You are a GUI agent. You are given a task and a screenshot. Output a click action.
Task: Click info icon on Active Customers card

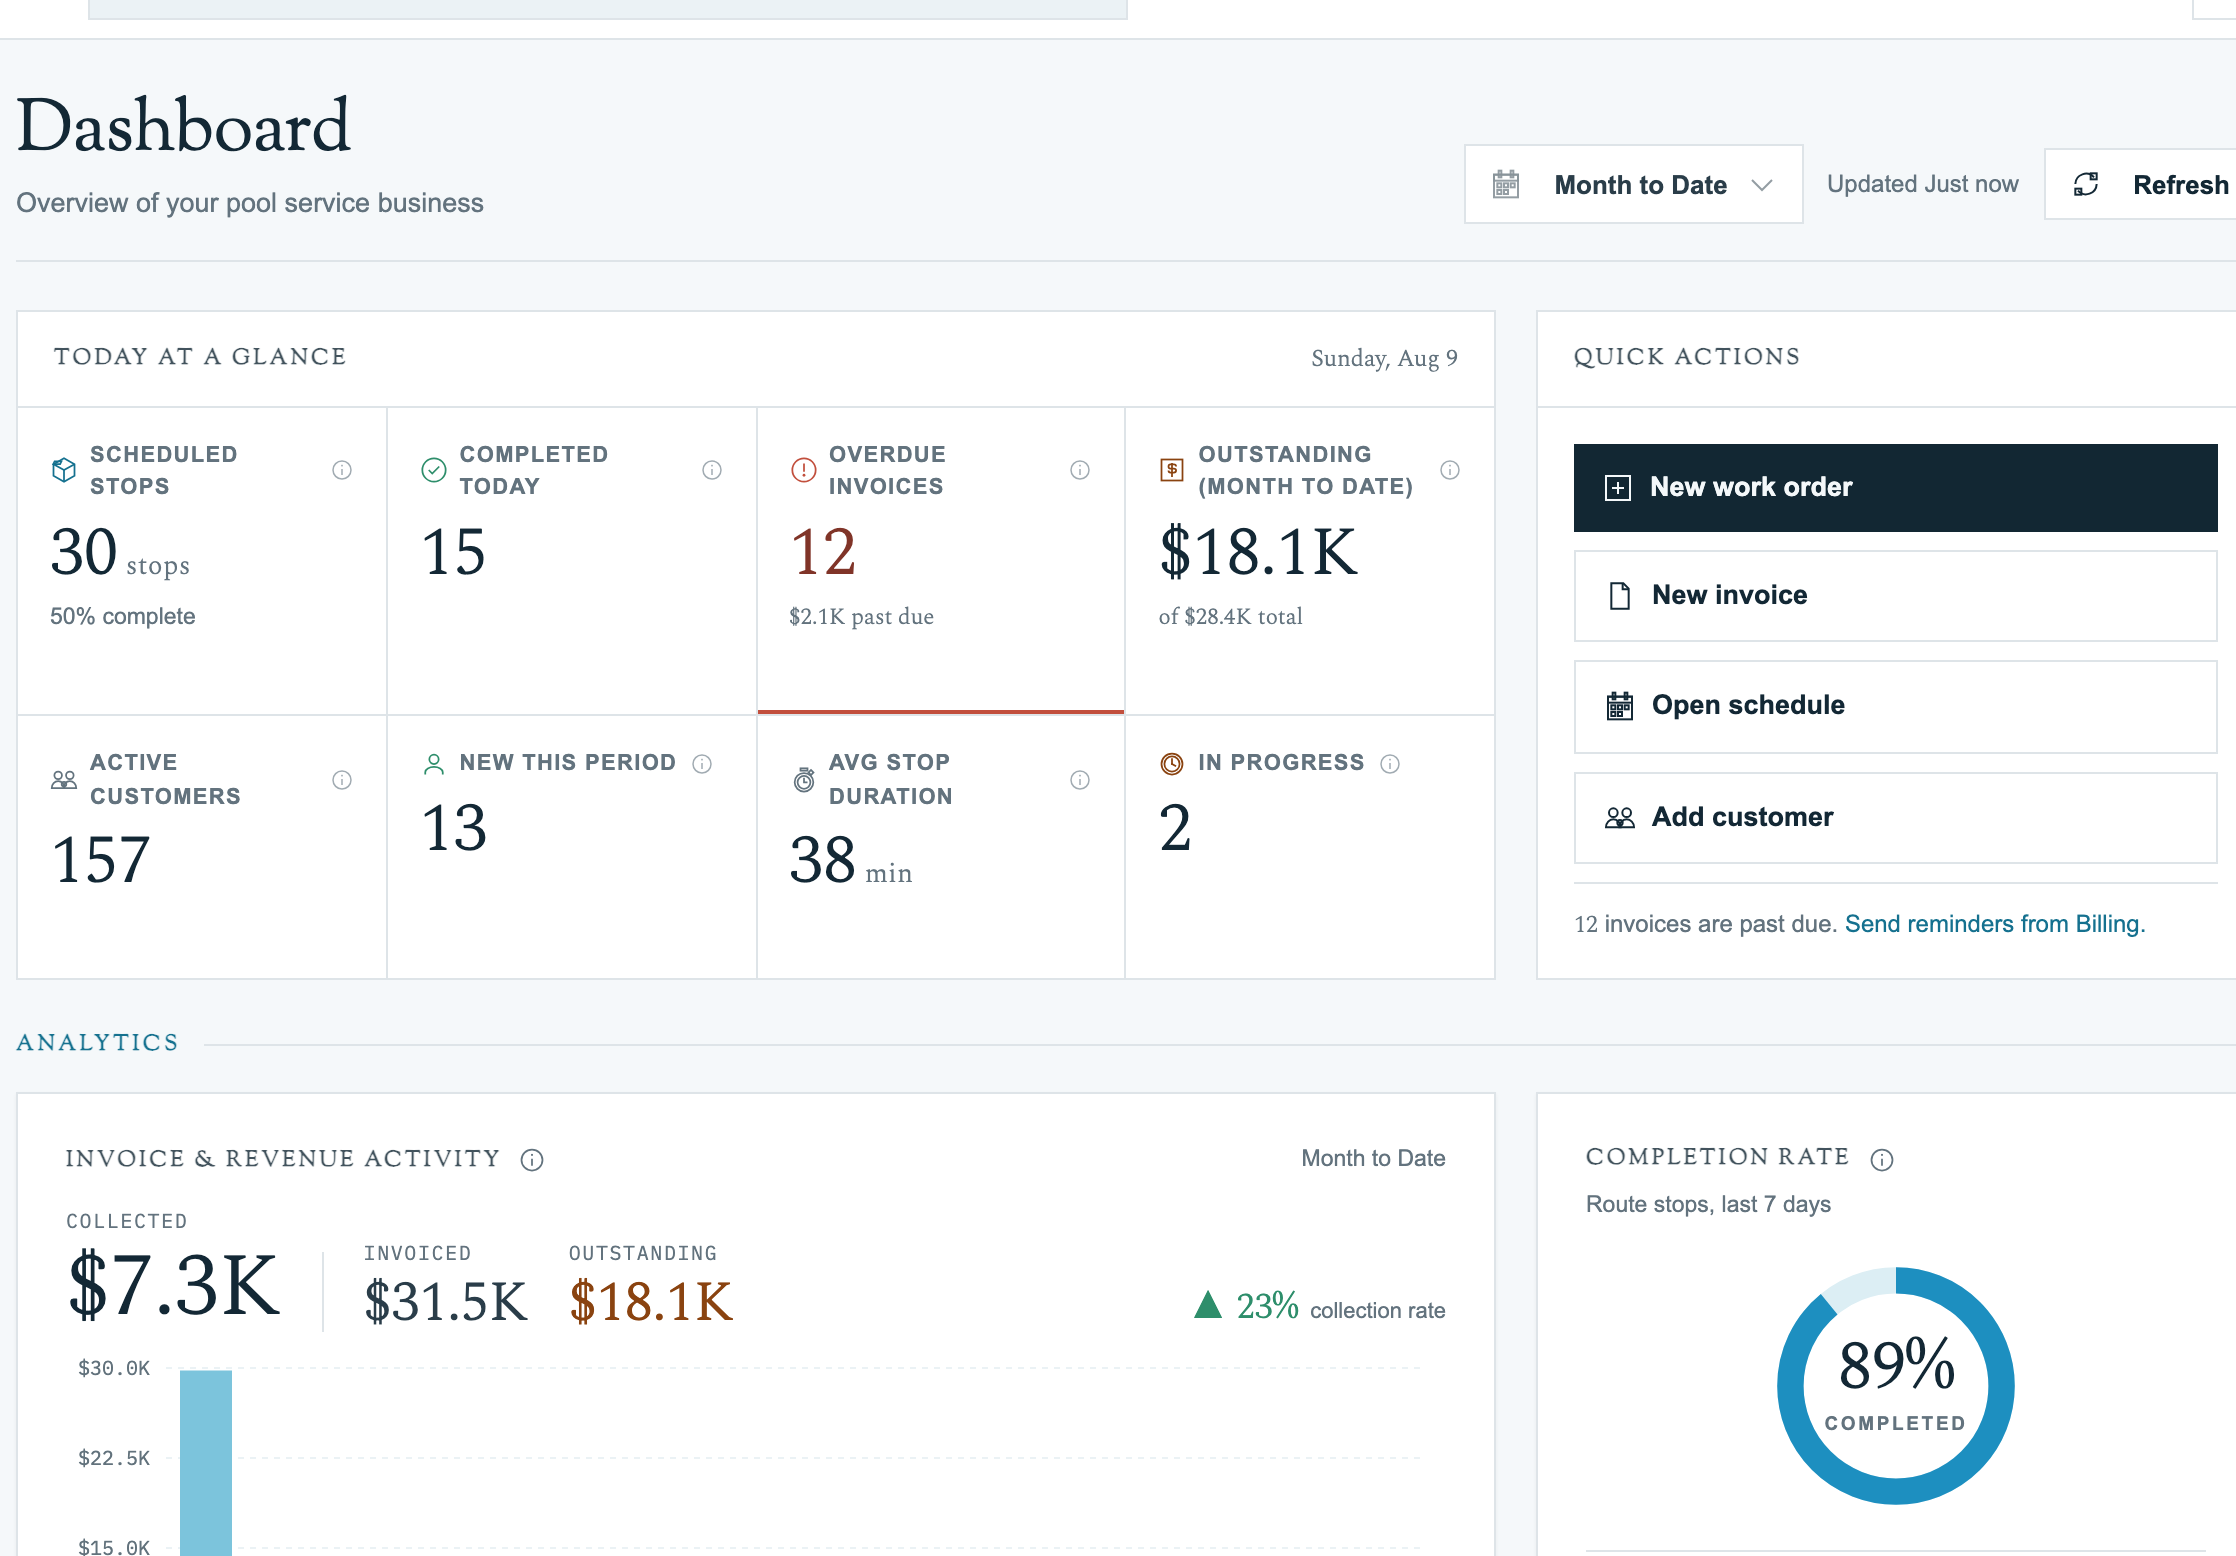click(342, 780)
